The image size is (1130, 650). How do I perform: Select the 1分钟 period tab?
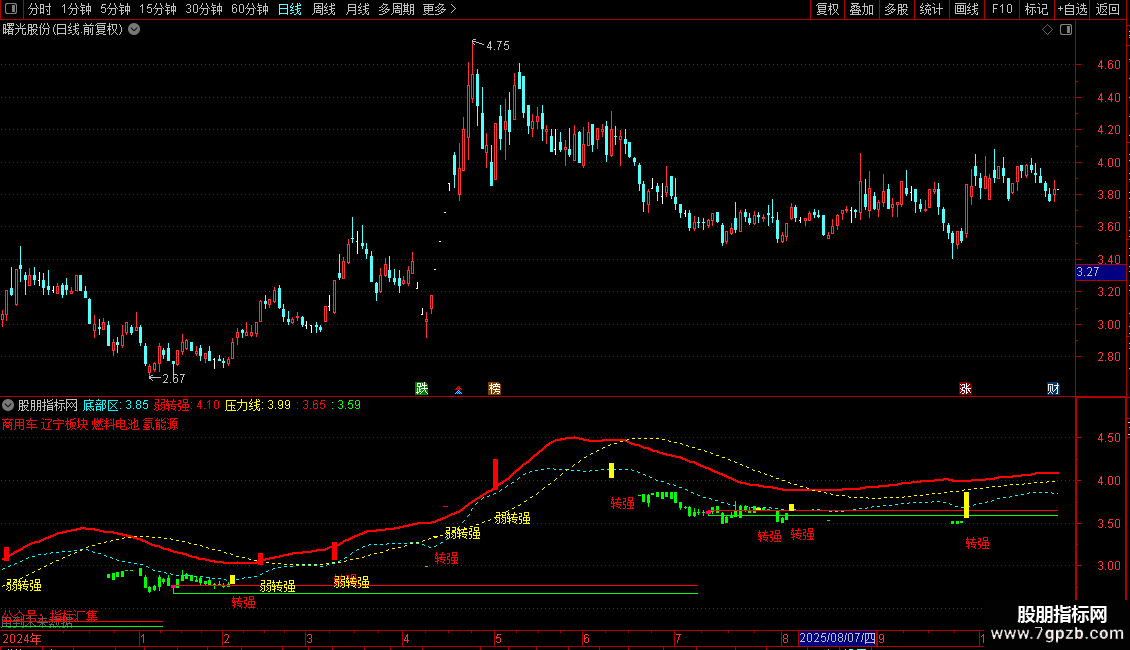click(76, 9)
